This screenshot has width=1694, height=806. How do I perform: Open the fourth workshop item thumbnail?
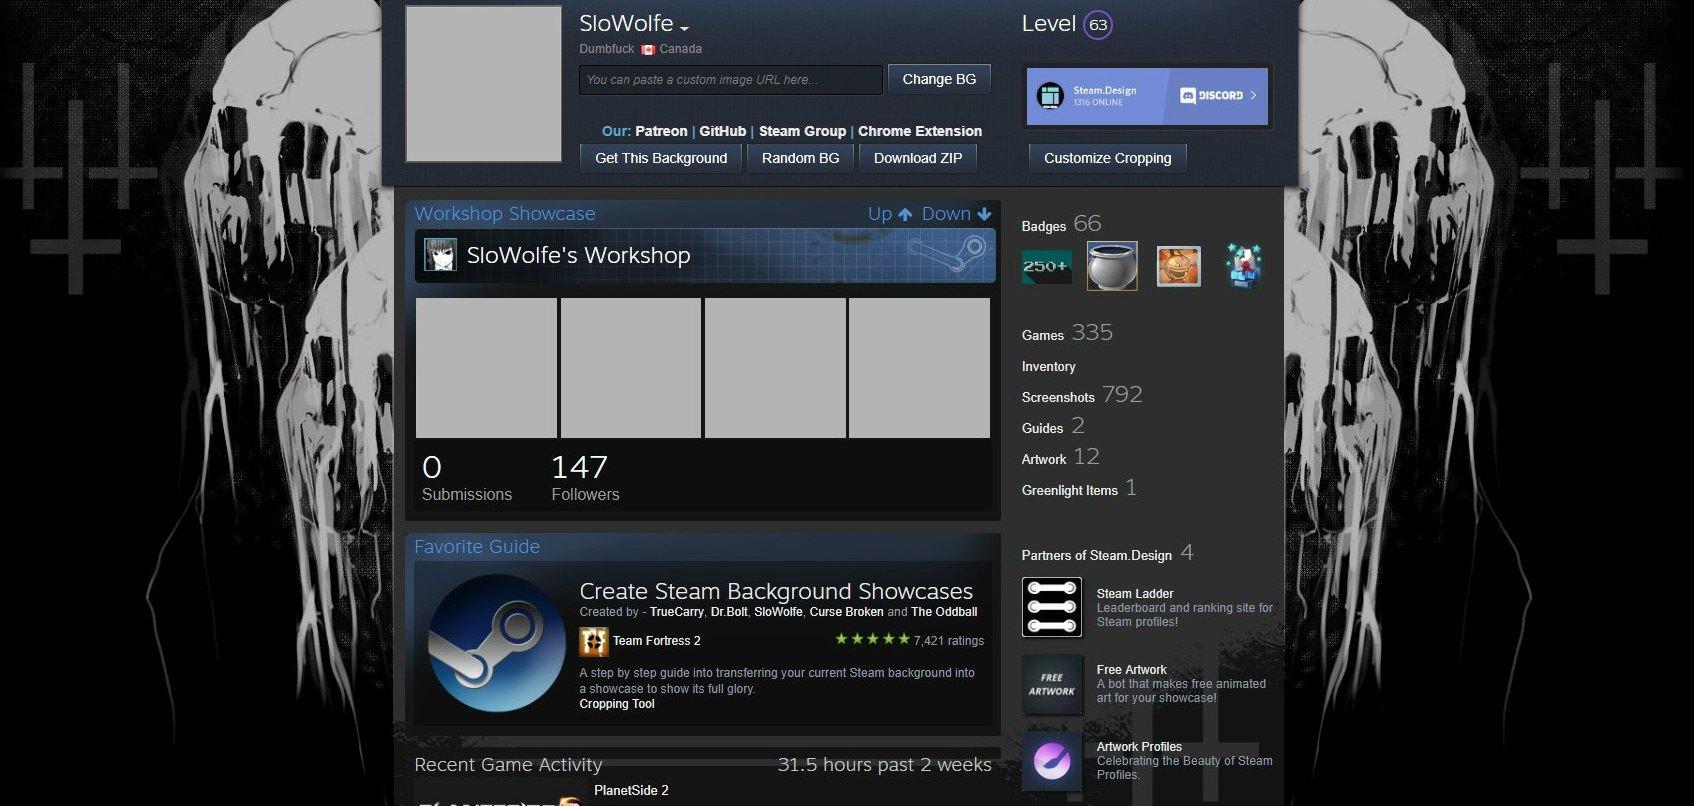(919, 368)
